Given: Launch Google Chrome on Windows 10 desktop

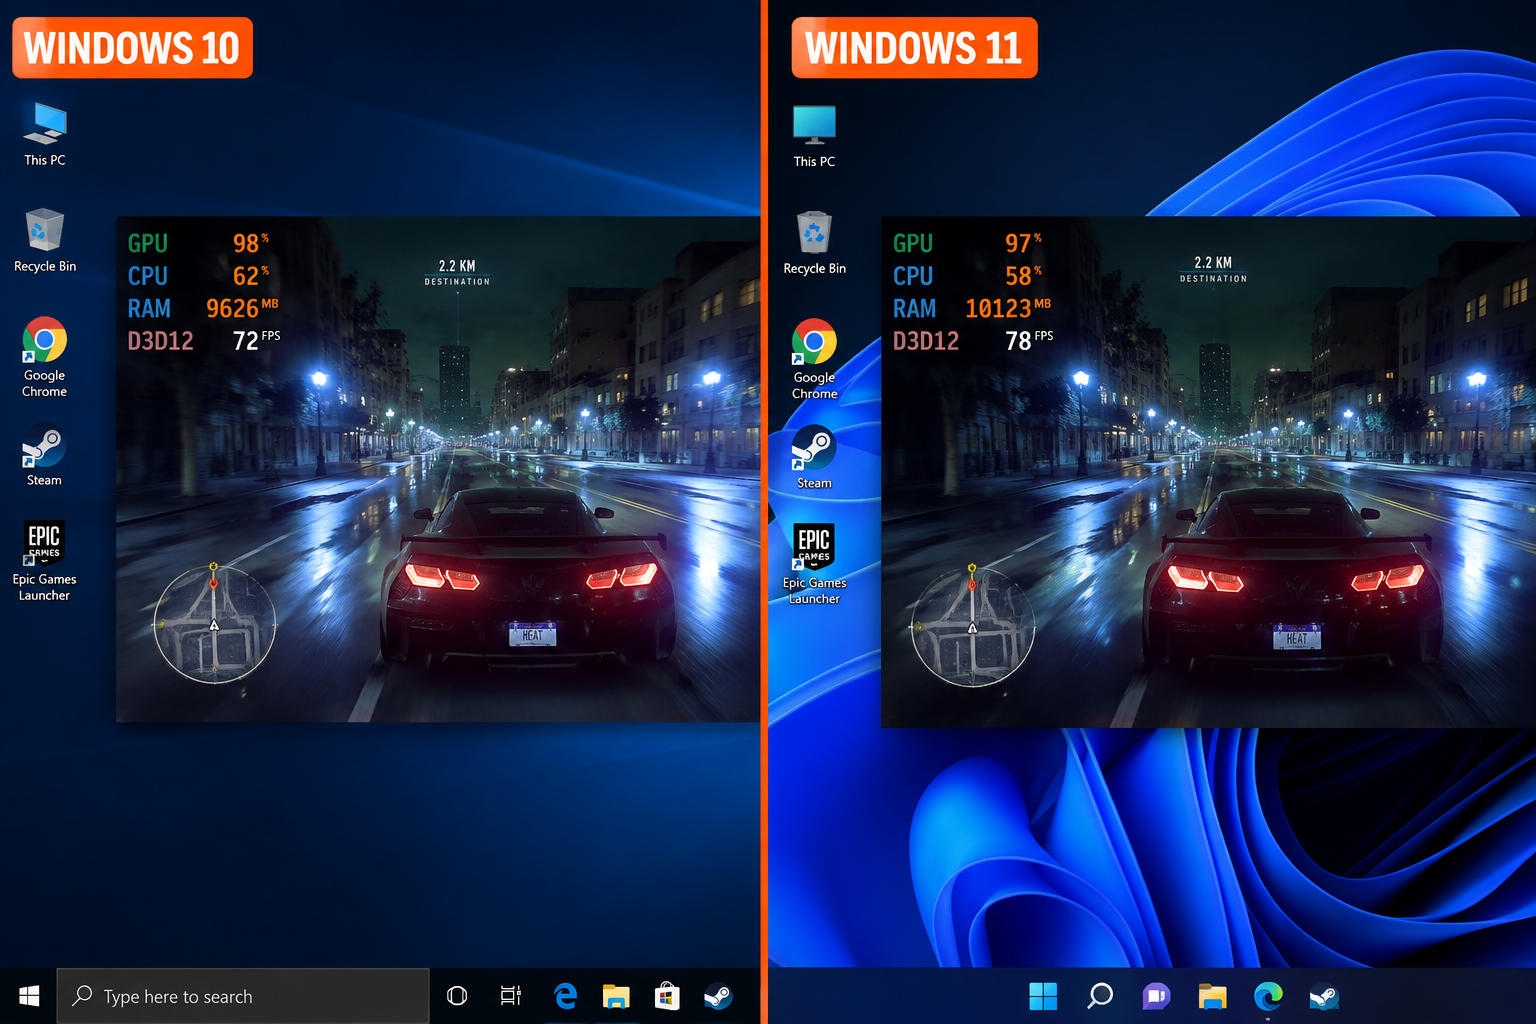Looking at the screenshot, I should [45, 357].
